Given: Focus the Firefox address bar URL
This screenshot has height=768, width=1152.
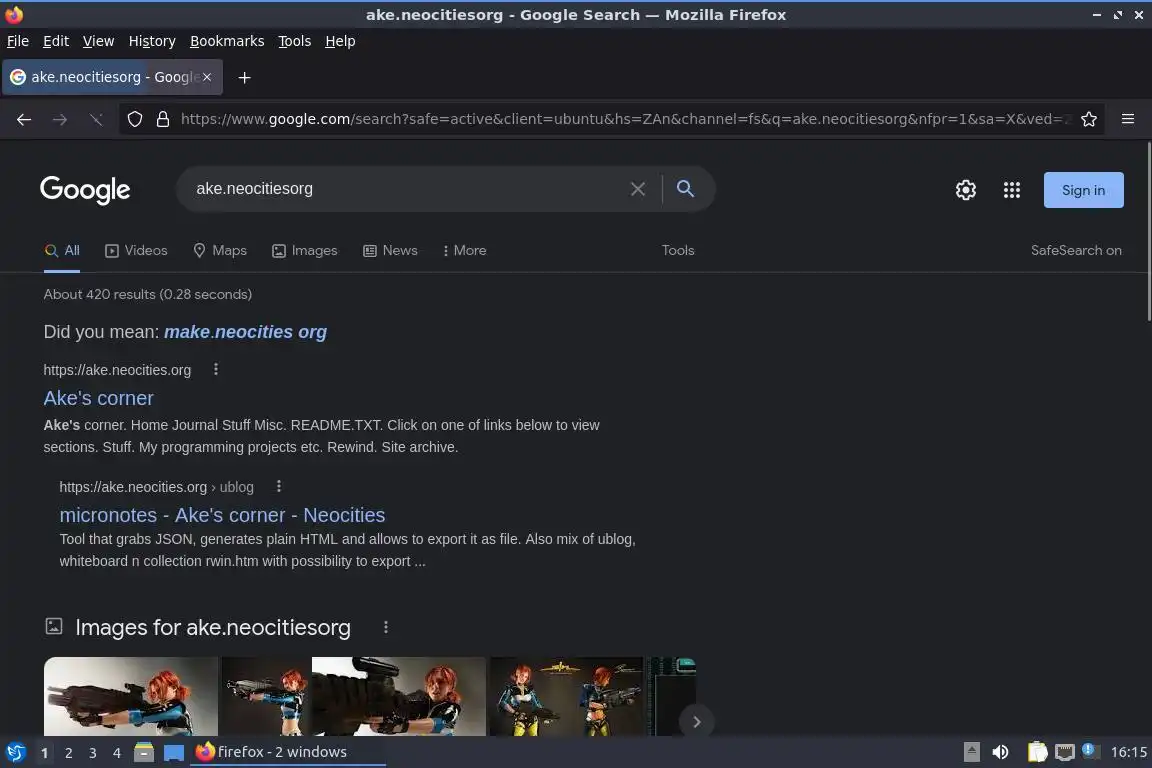Looking at the screenshot, I should (x=624, y=119).
